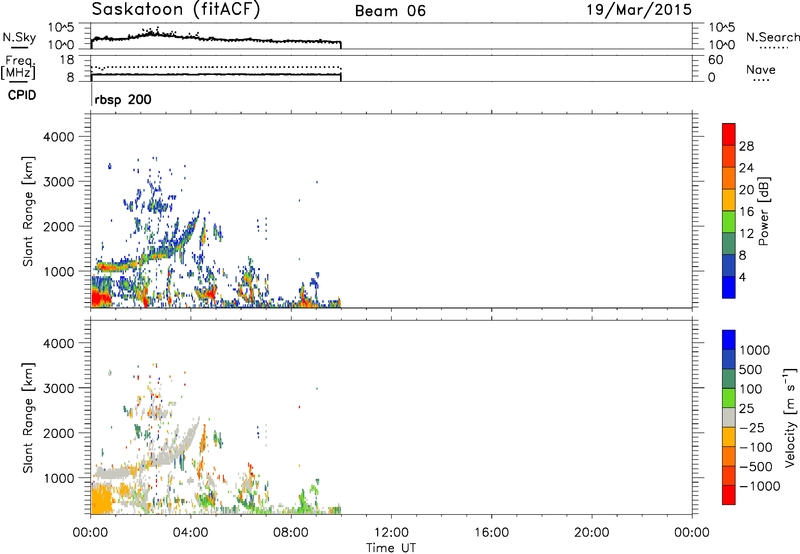Click the '18' frequency axis value
This screenshot has width=800, height=554.
point(67,60)
